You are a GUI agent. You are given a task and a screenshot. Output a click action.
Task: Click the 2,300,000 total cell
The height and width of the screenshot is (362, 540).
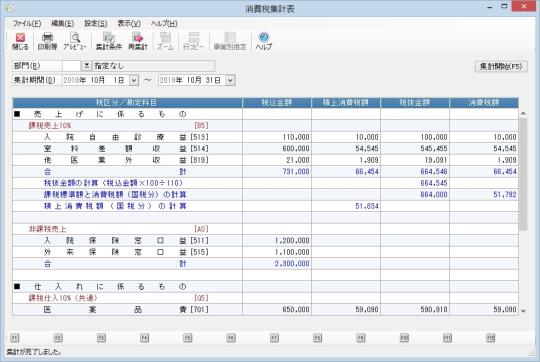click(277, 263)
